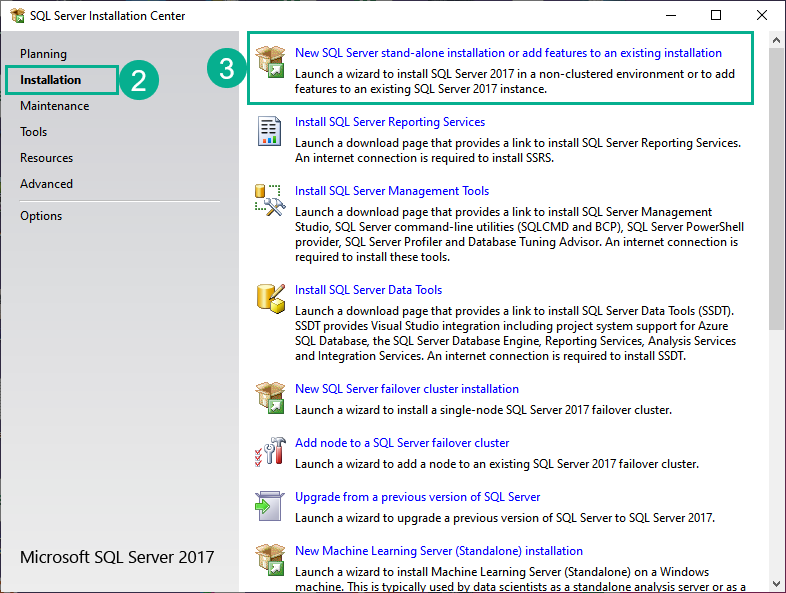Click Add node to a SQL Server failover cluster

pos(402,443)
